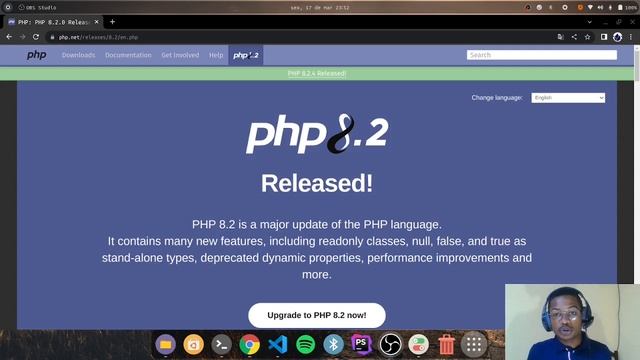
Task: Open the Get Involved menu item
Action: (180, 55)
